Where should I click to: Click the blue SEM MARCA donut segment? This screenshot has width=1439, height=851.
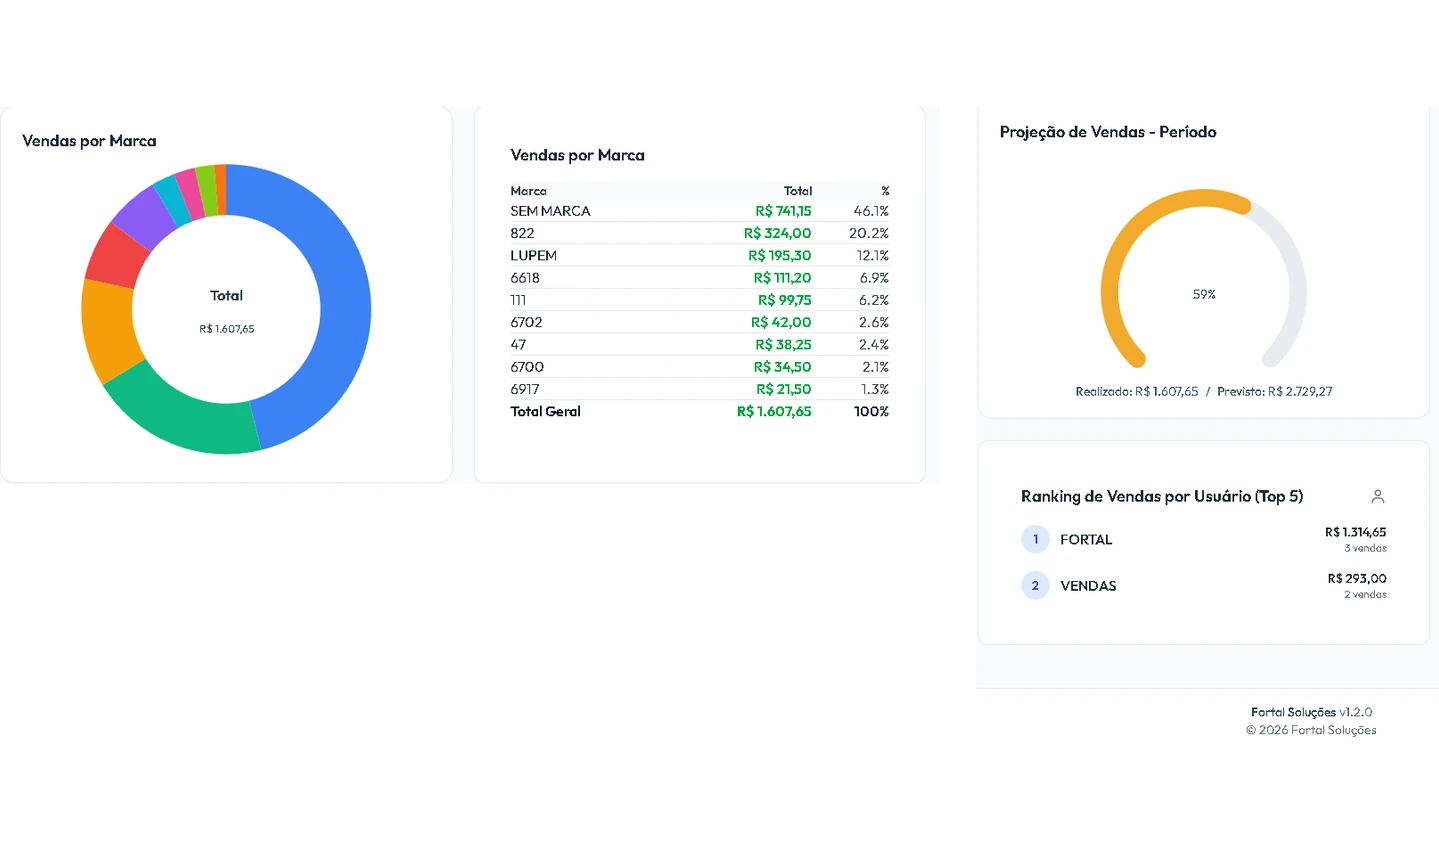pyautogui.click(x=345, y=310)
